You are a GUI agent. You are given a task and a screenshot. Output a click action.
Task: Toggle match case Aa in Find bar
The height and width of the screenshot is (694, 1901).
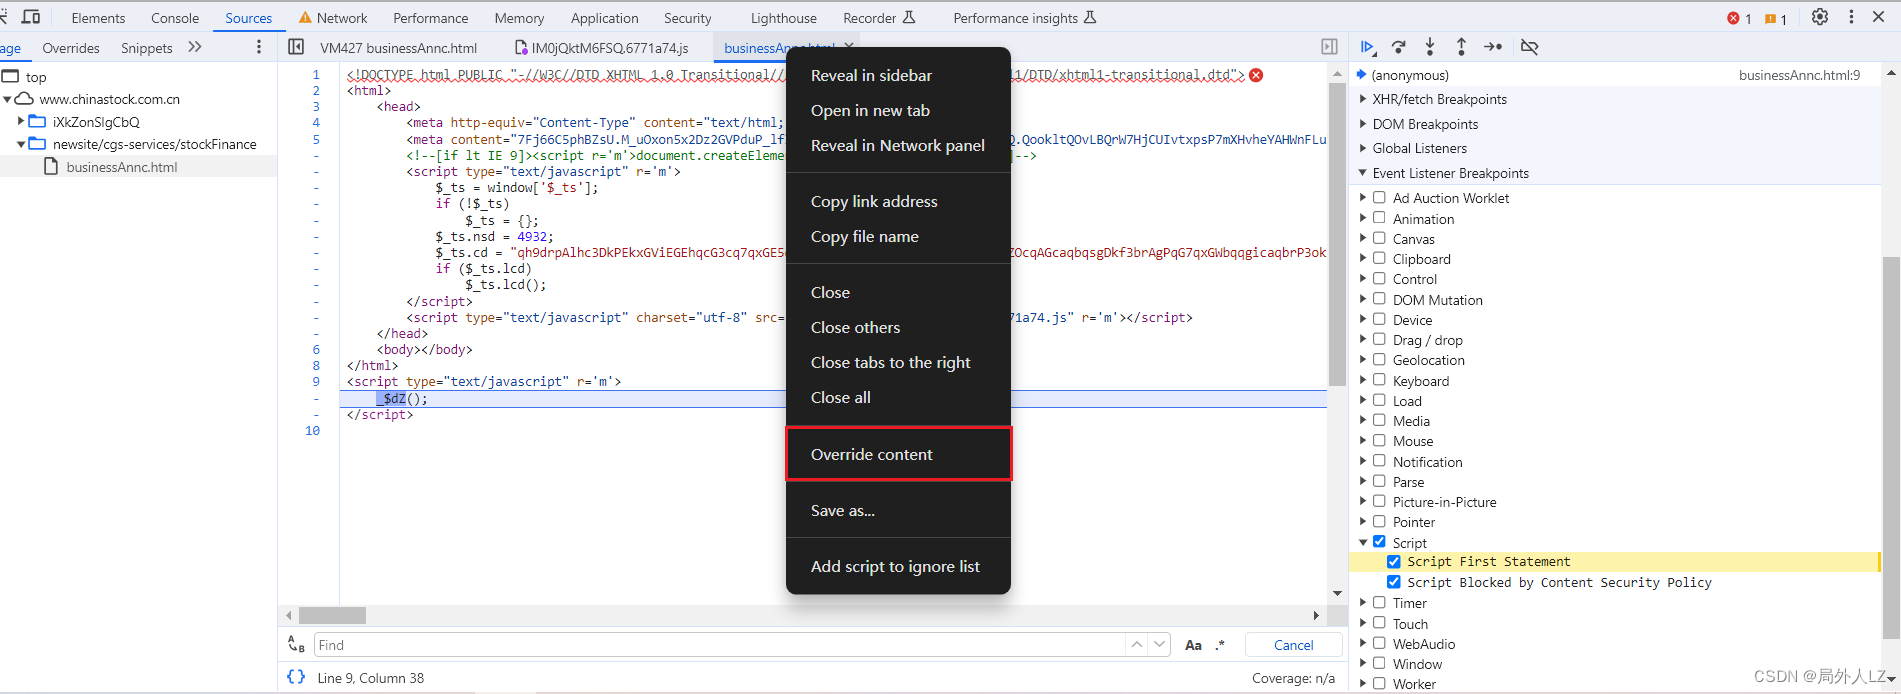[1193, 645]
